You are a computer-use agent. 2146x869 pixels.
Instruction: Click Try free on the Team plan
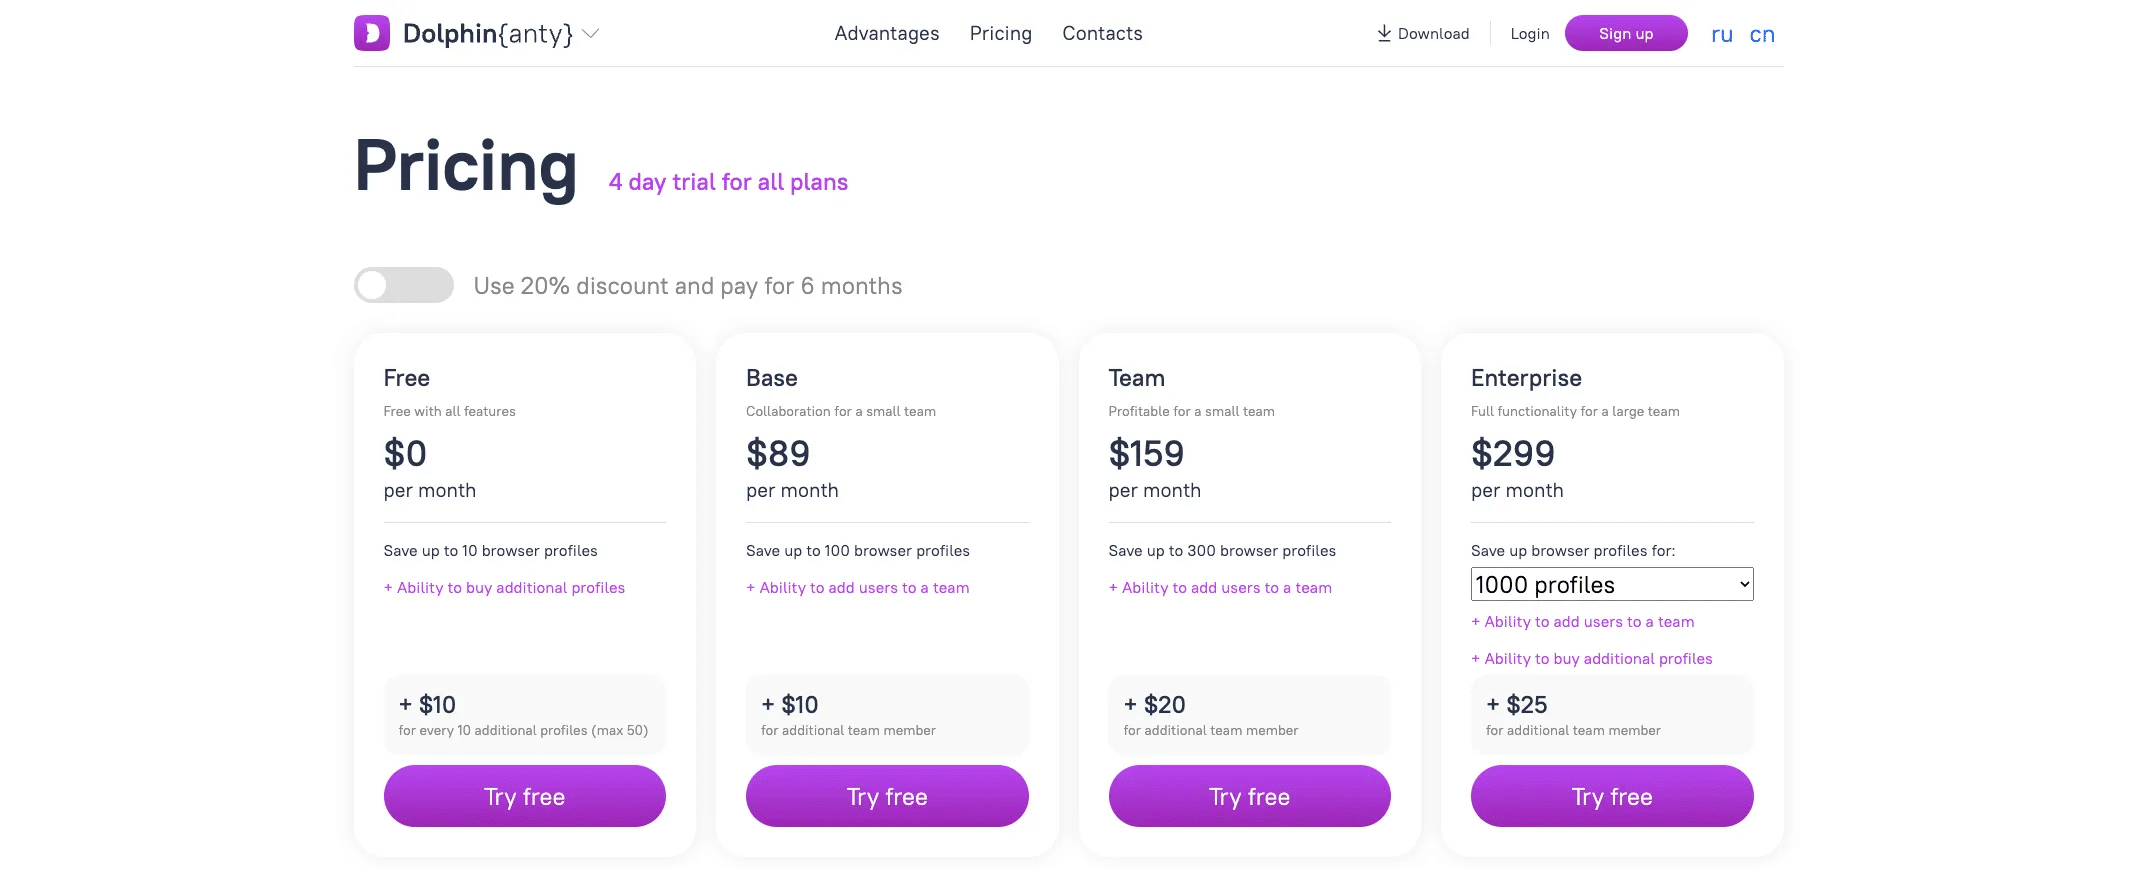coord(1249,796)
